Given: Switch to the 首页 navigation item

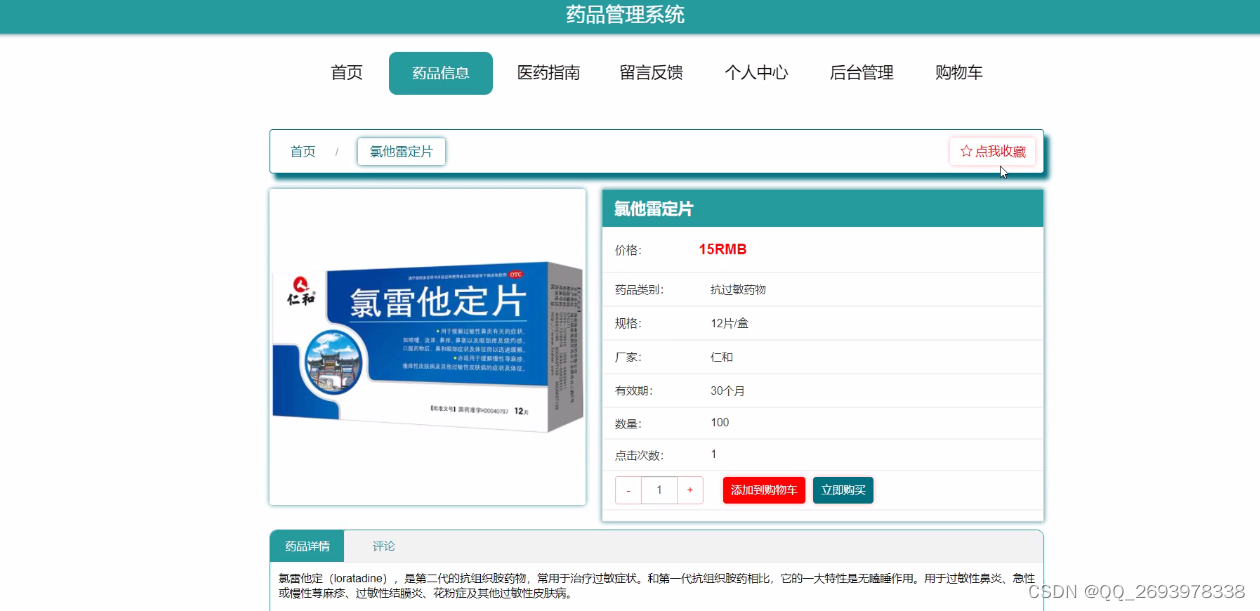Looking at the screenshot, I should point(345,72).
